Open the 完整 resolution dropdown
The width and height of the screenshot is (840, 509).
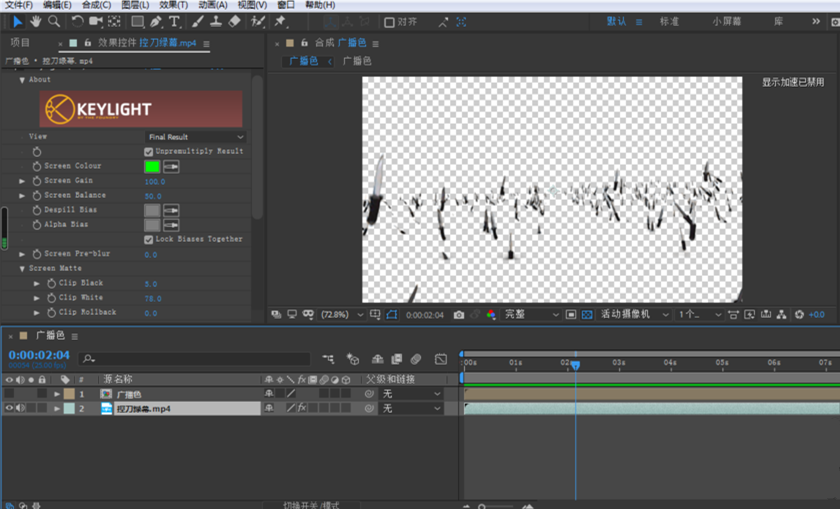531,314
